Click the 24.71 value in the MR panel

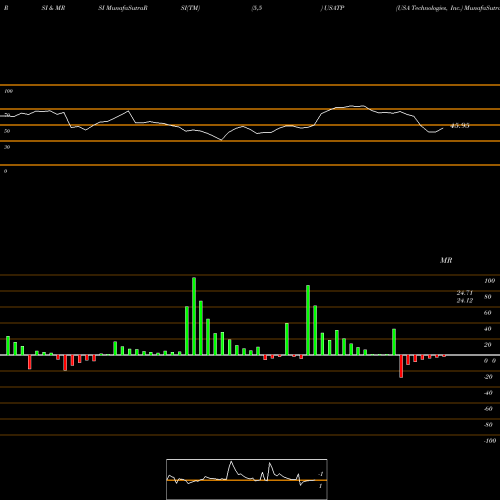[465, 293]
